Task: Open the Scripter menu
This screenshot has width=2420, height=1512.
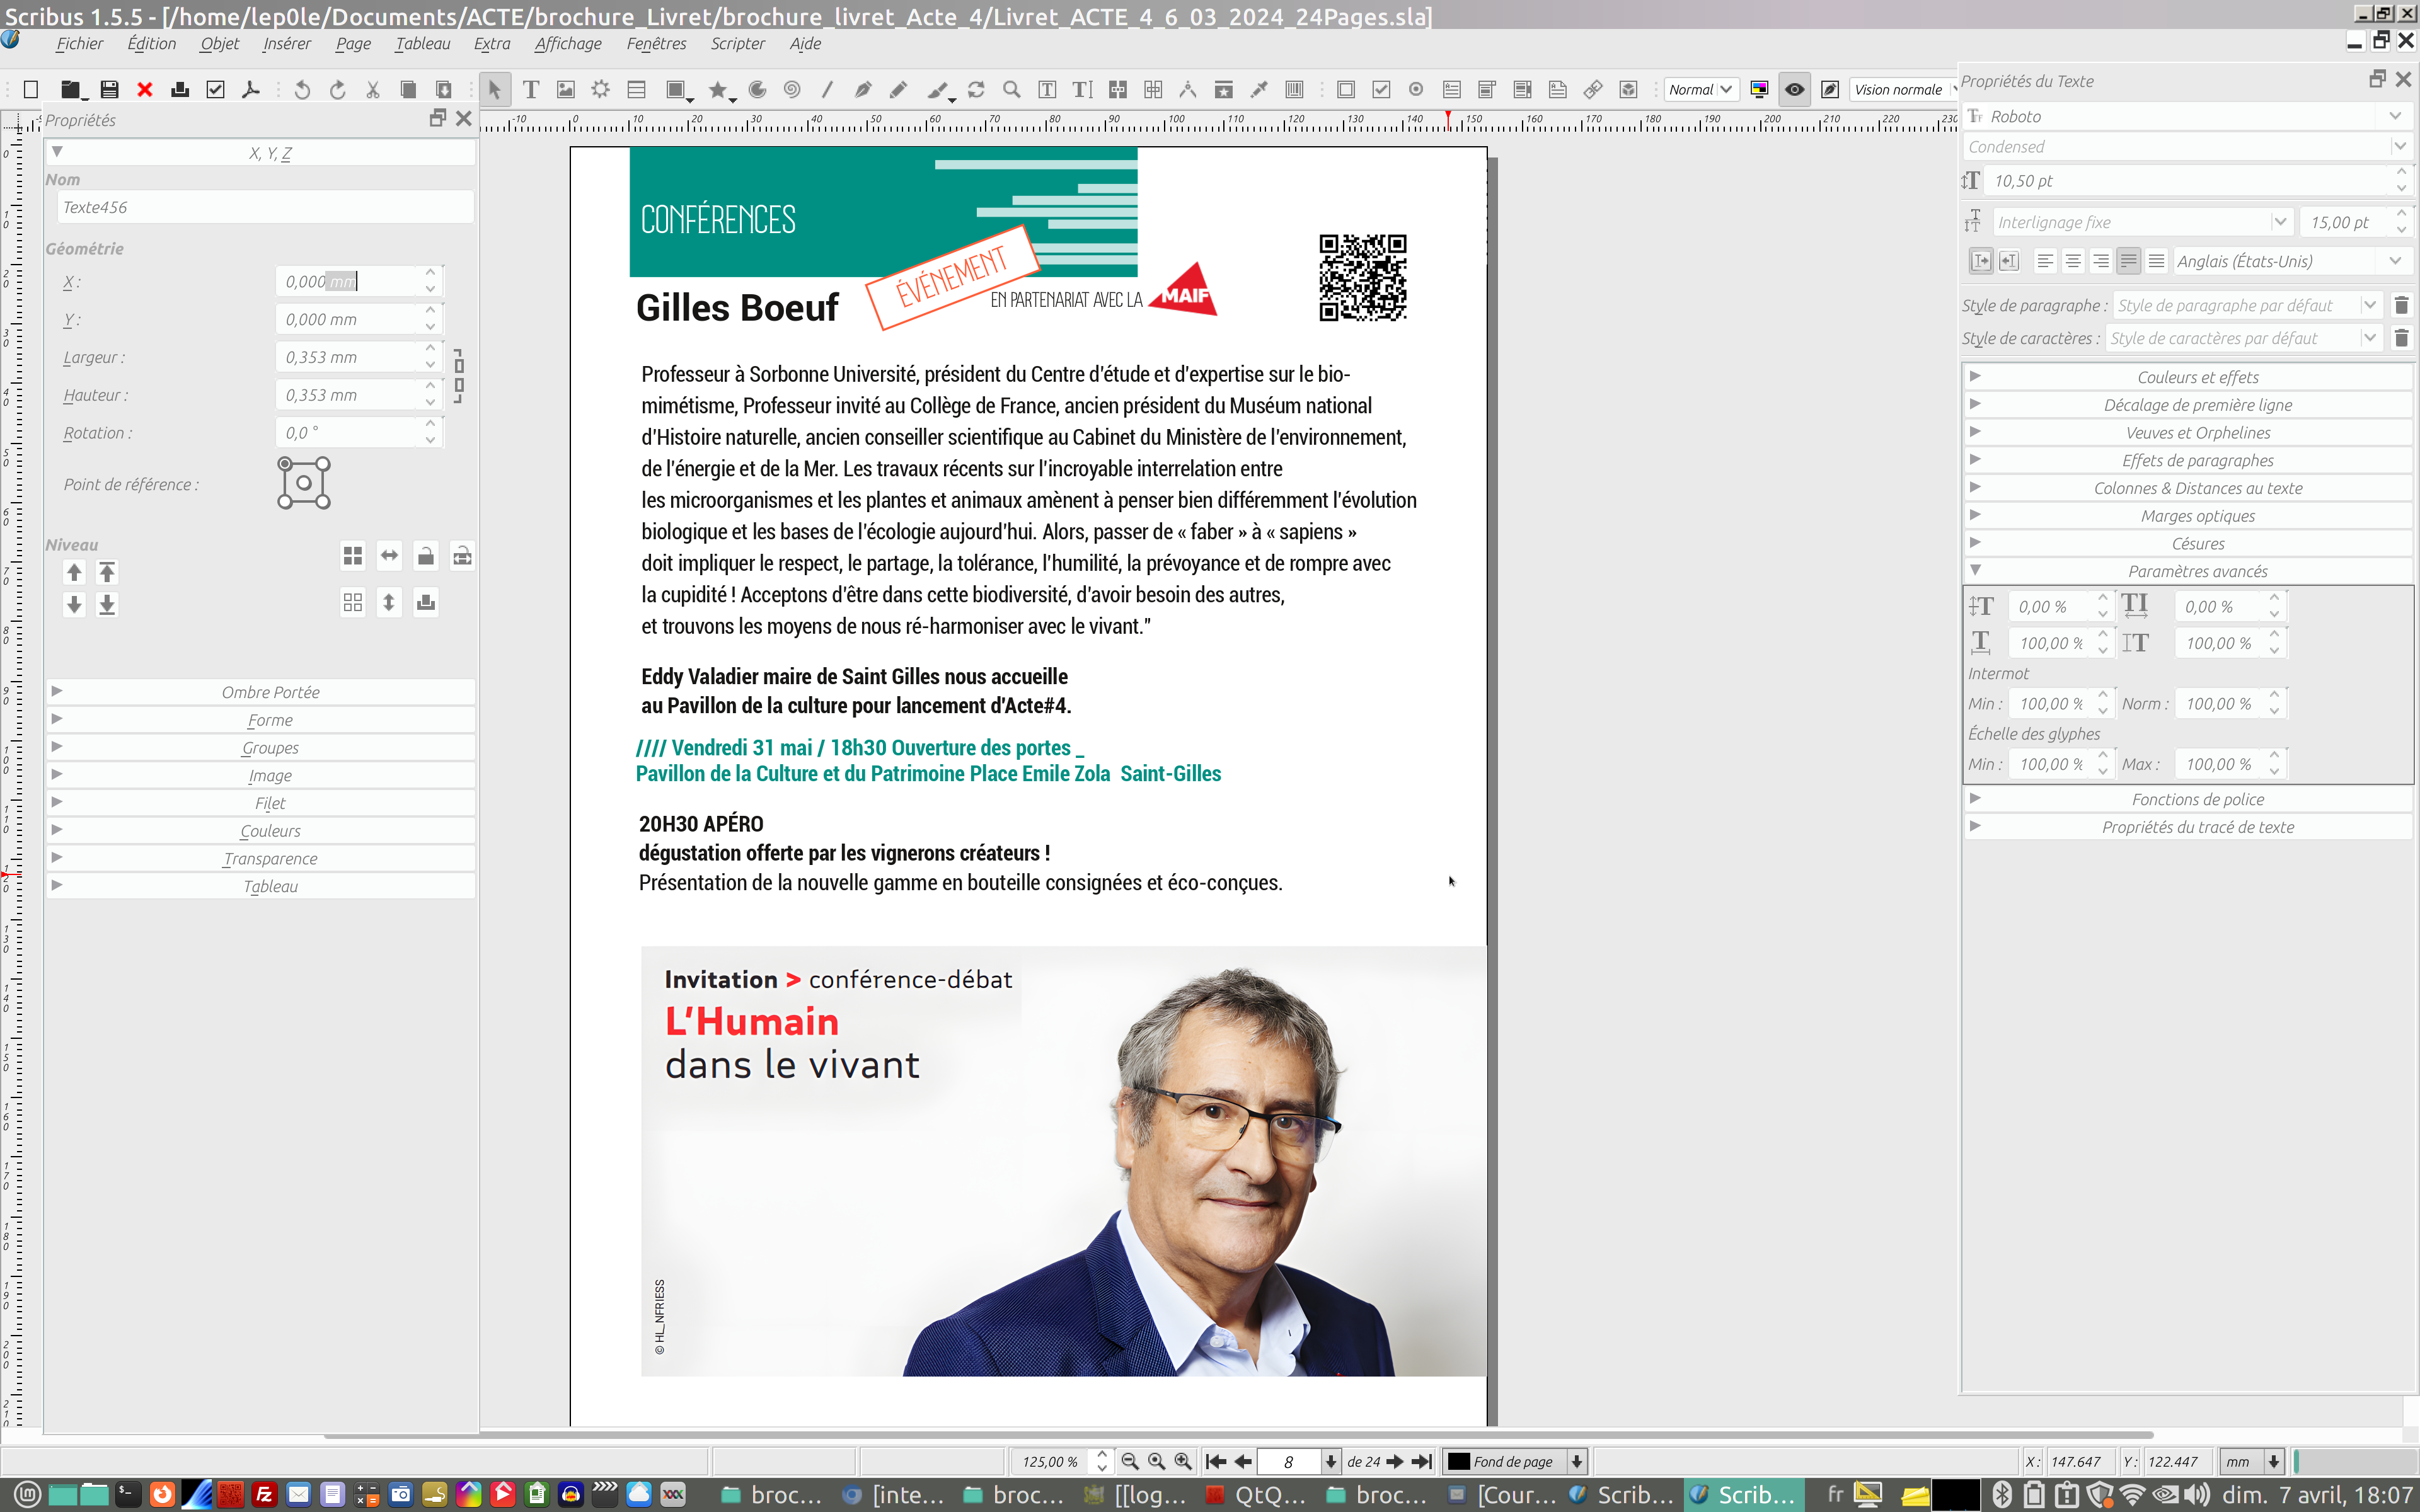Action: pyautogui.click(x=737, y=44)
